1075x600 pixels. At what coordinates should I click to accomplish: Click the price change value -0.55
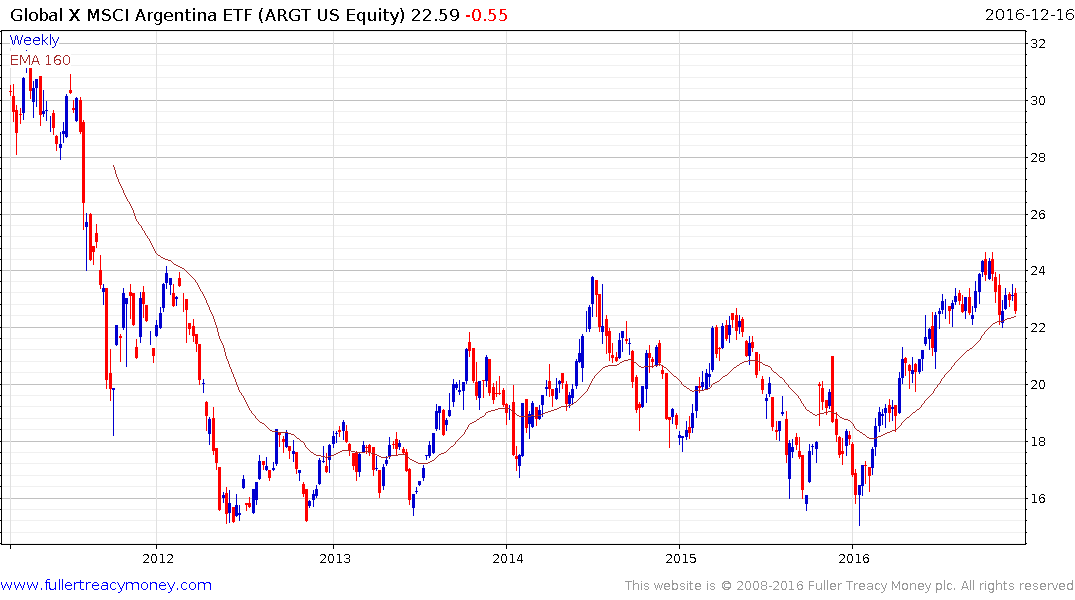[x=487, y=15]
